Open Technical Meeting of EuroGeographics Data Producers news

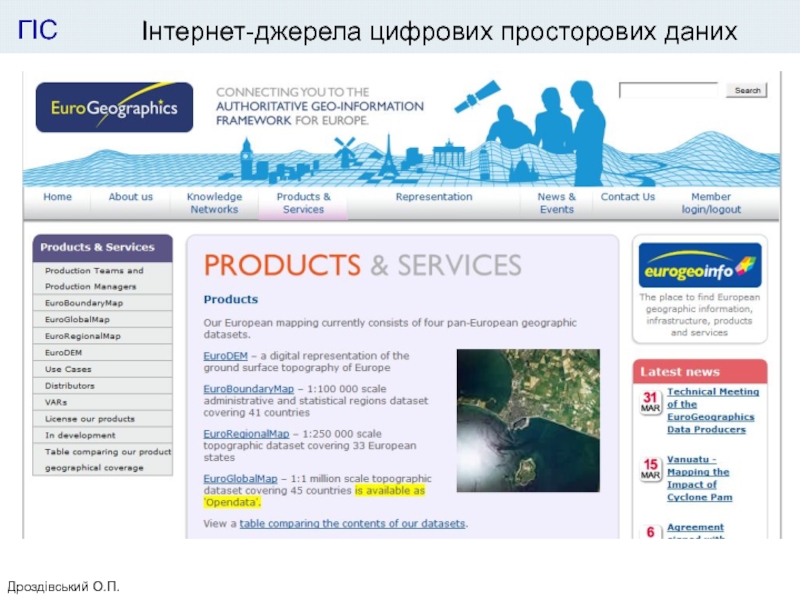pyautogui.click(x=713, y=410)
